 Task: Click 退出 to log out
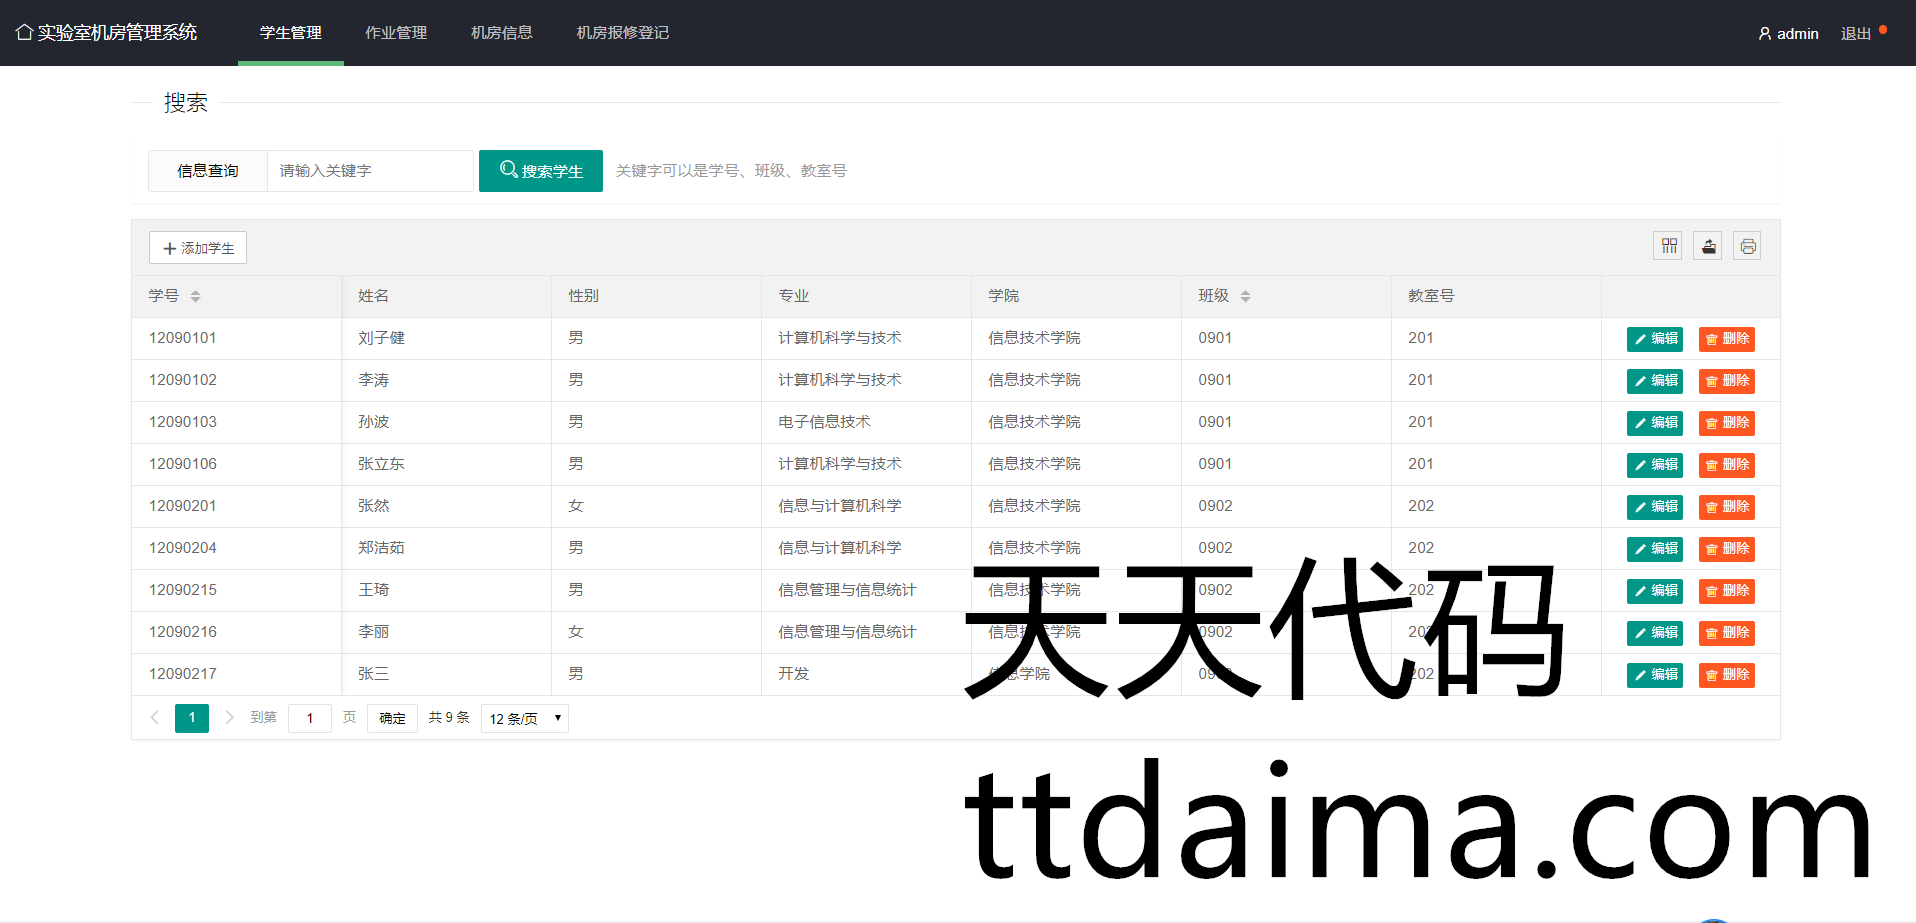point(1855,34)
